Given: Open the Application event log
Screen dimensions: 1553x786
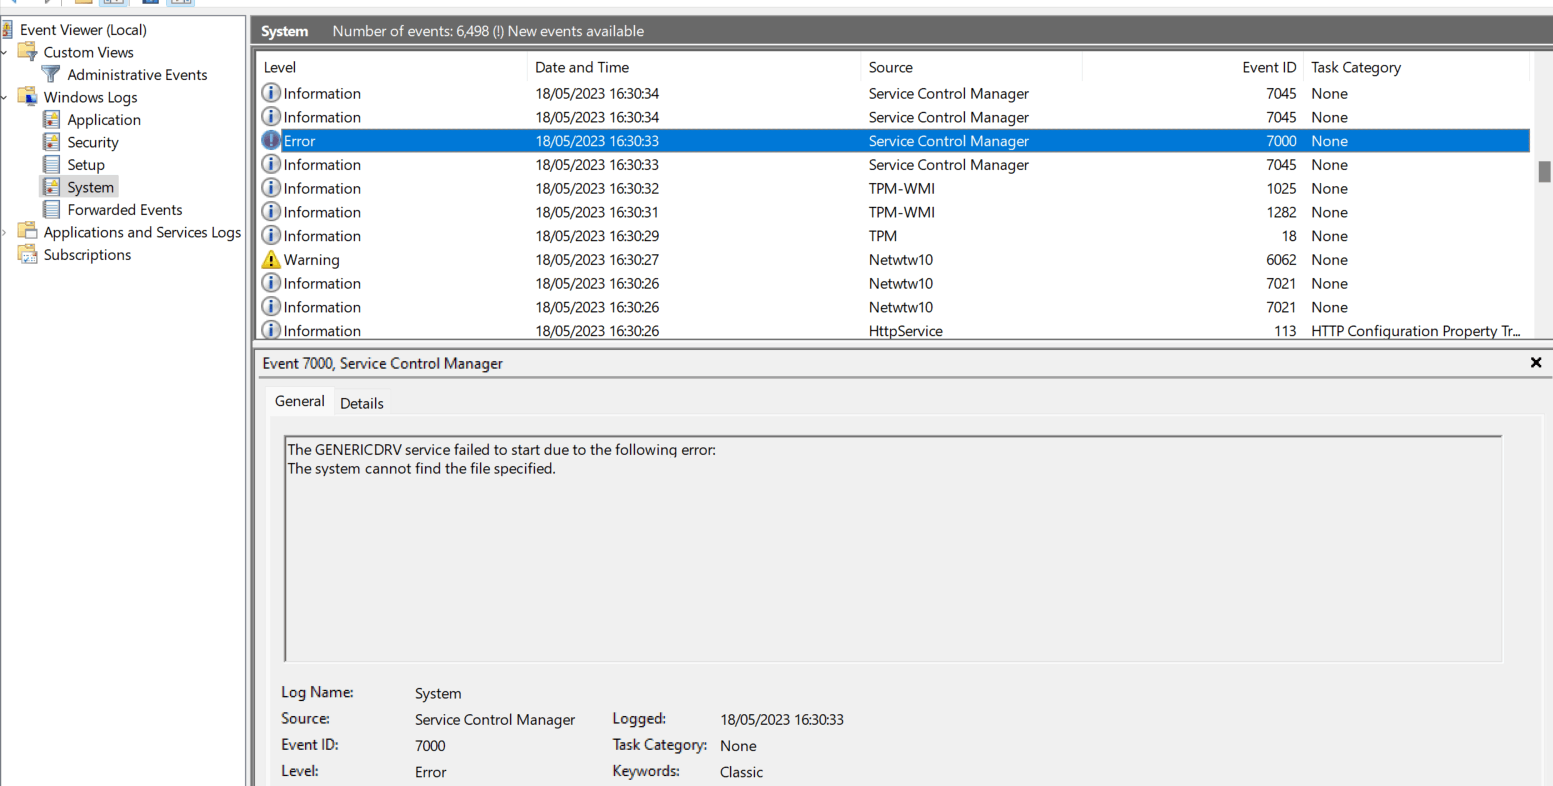Looking at the screenshot, I should [x=103, y=119].
